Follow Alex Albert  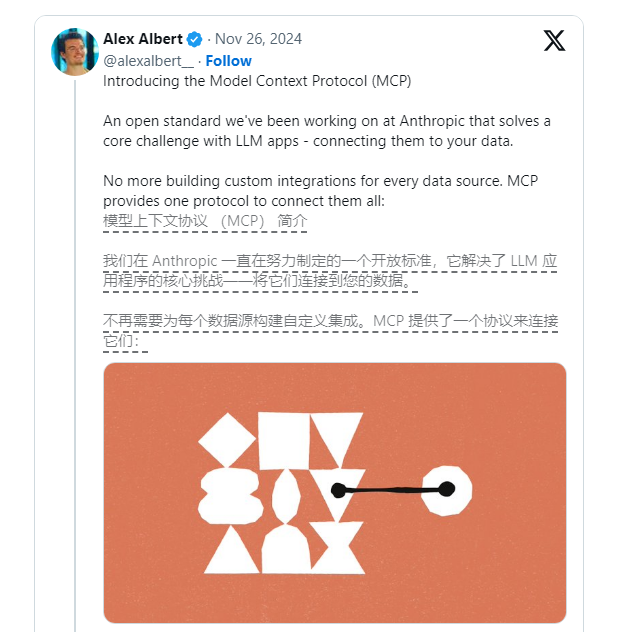(x=229, y=61)
